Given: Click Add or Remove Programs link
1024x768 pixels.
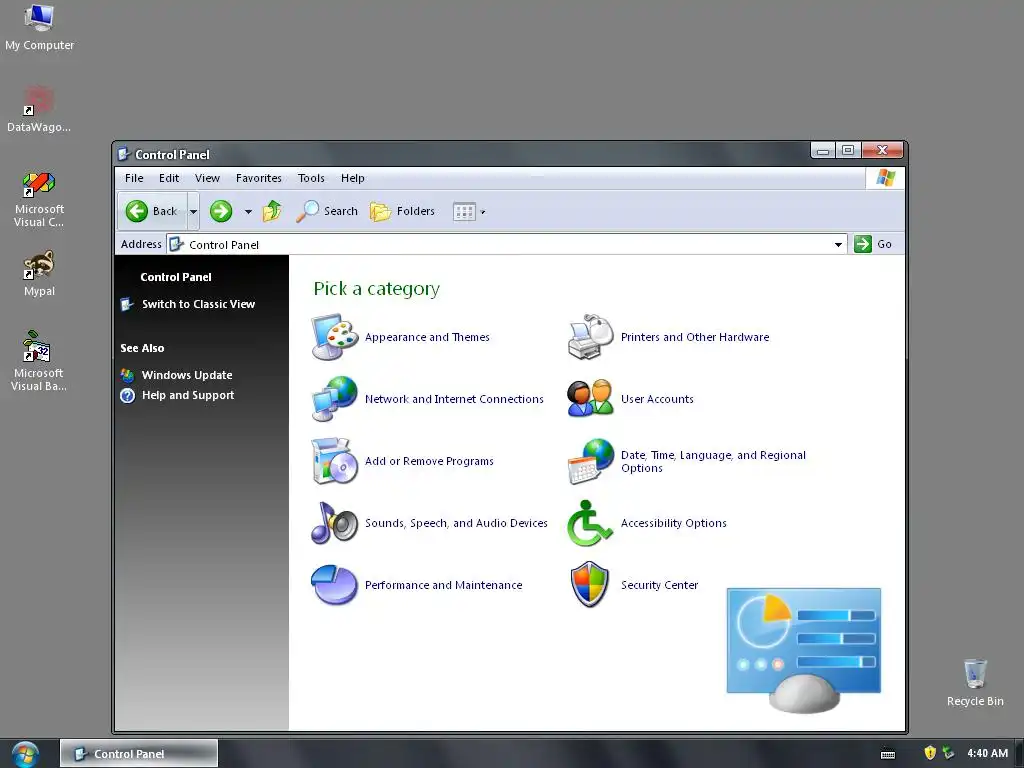Looking at the screenshot, I should pos(429,462).
